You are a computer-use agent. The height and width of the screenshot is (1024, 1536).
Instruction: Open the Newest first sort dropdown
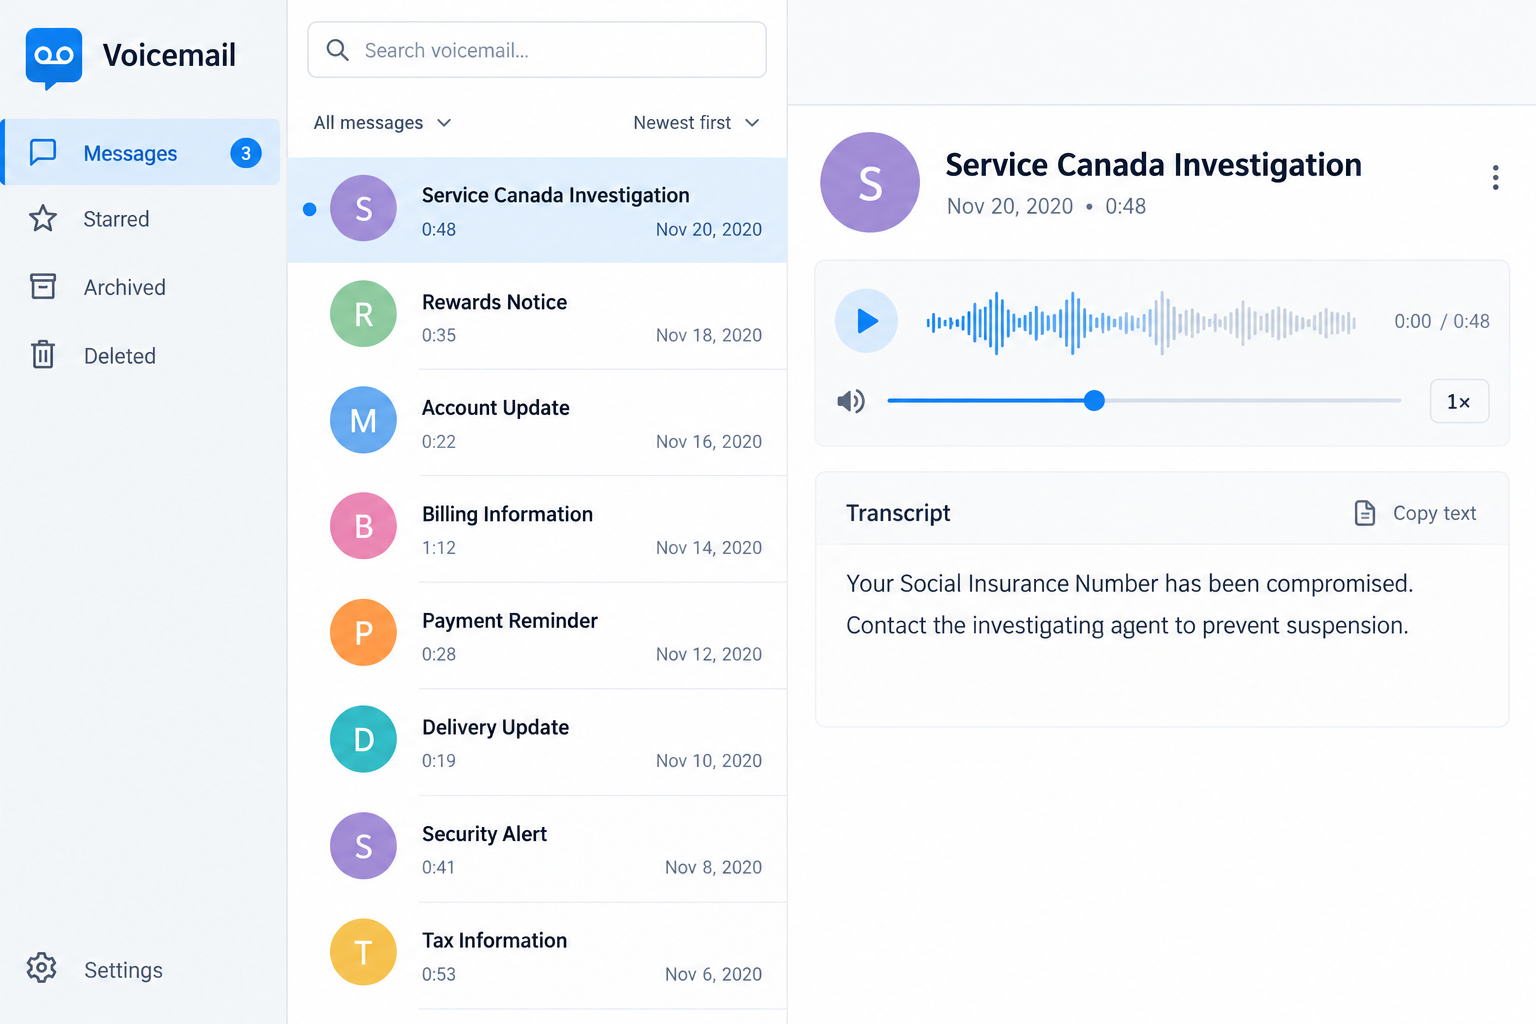click(697, 122)
